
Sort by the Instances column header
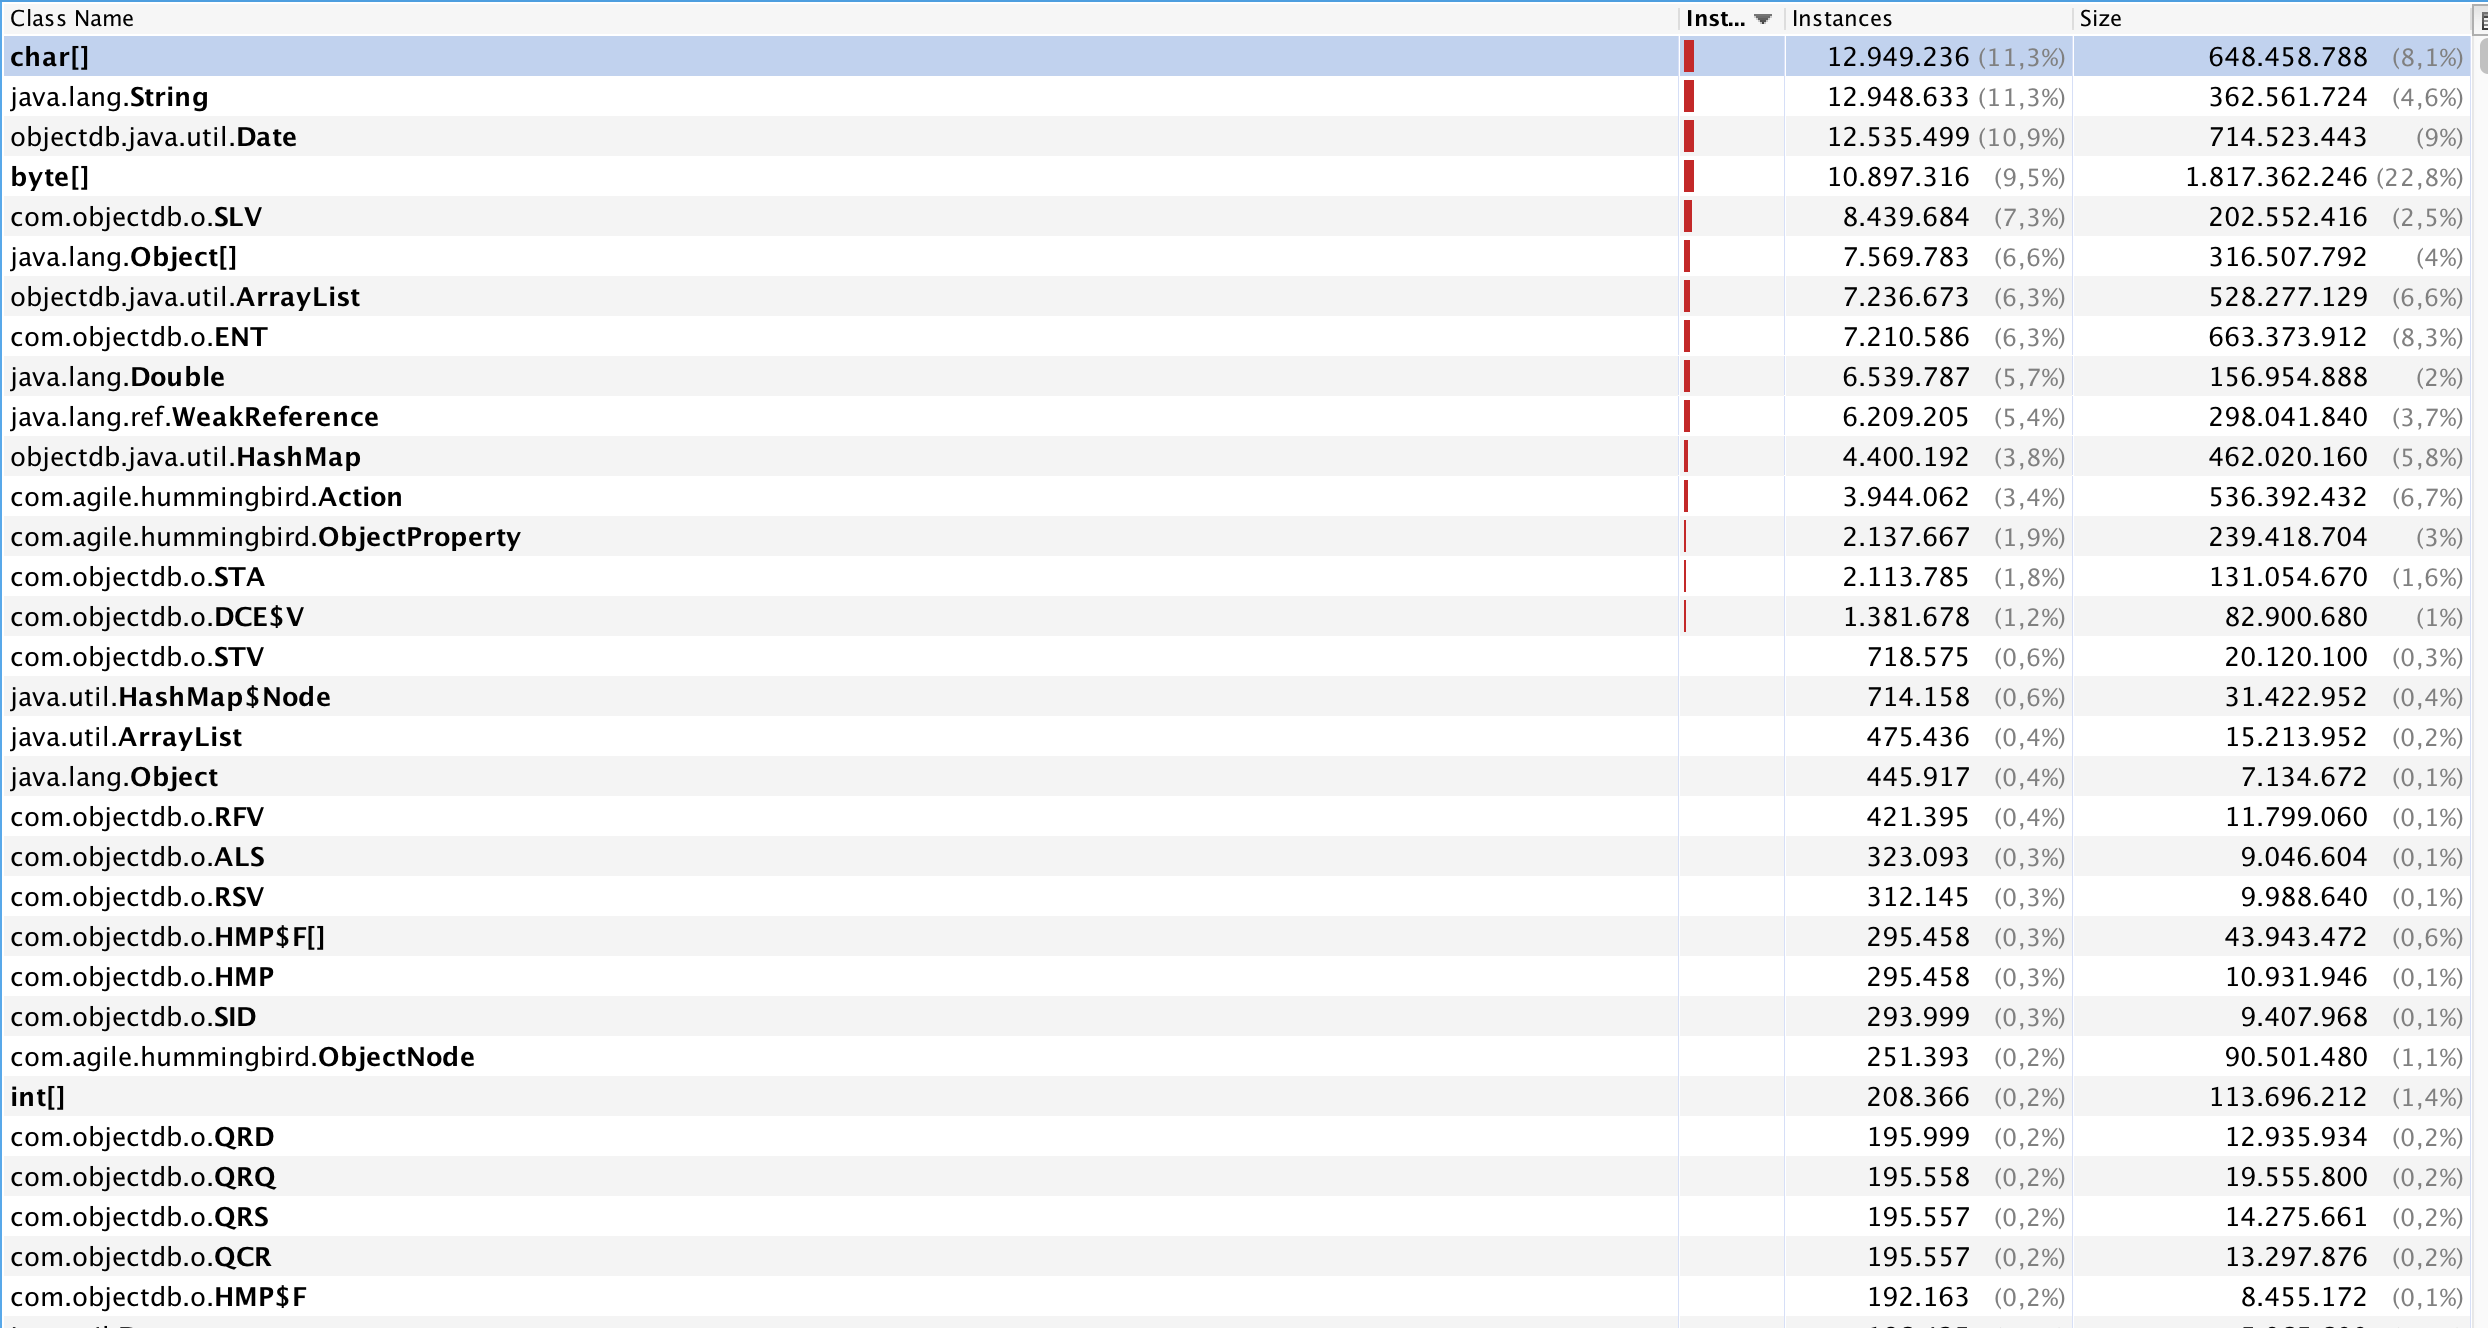pyautogui.click(x=1928, y=18)
